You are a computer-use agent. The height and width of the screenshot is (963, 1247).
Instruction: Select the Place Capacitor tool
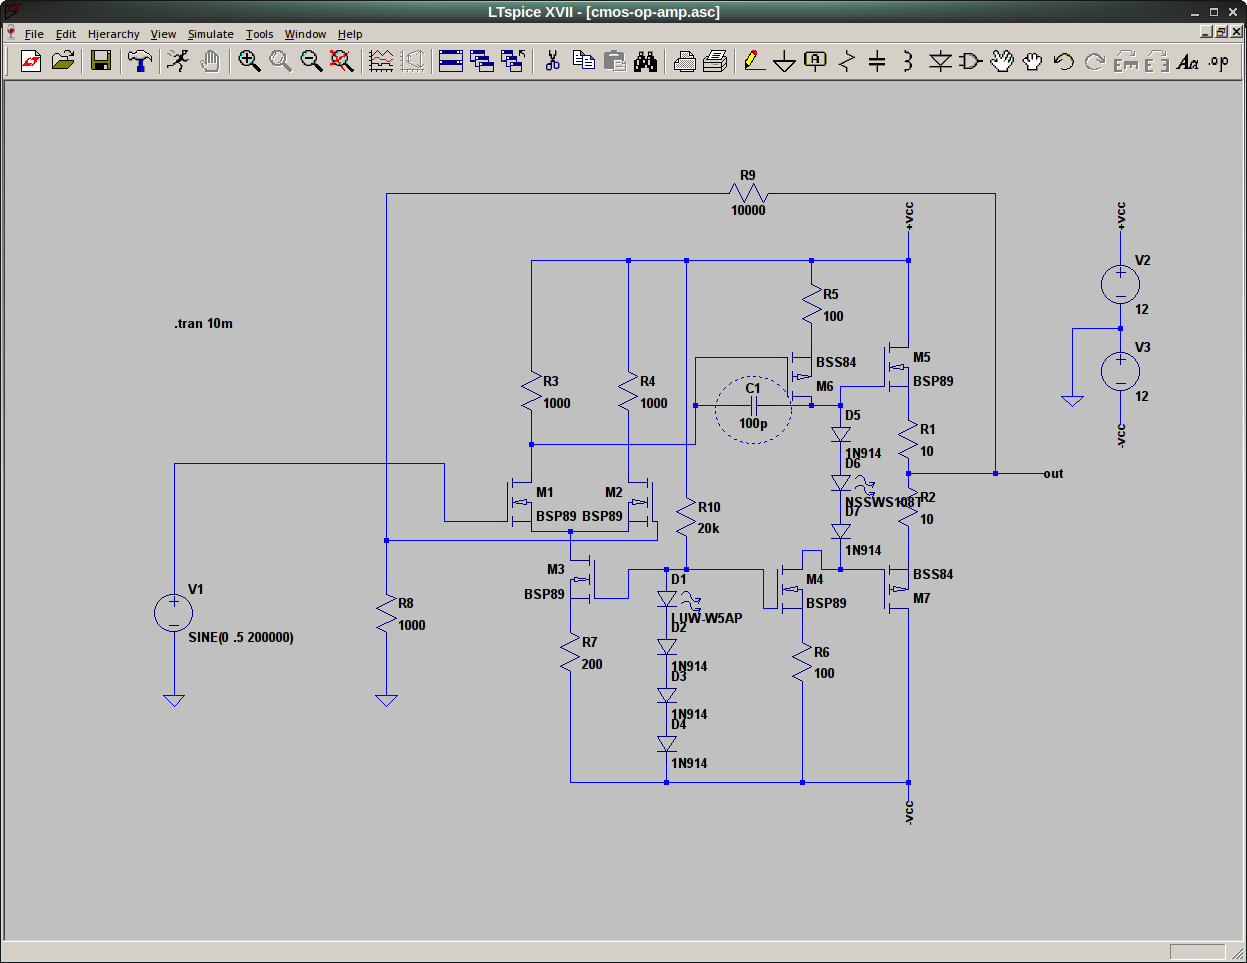coord(877,61)
